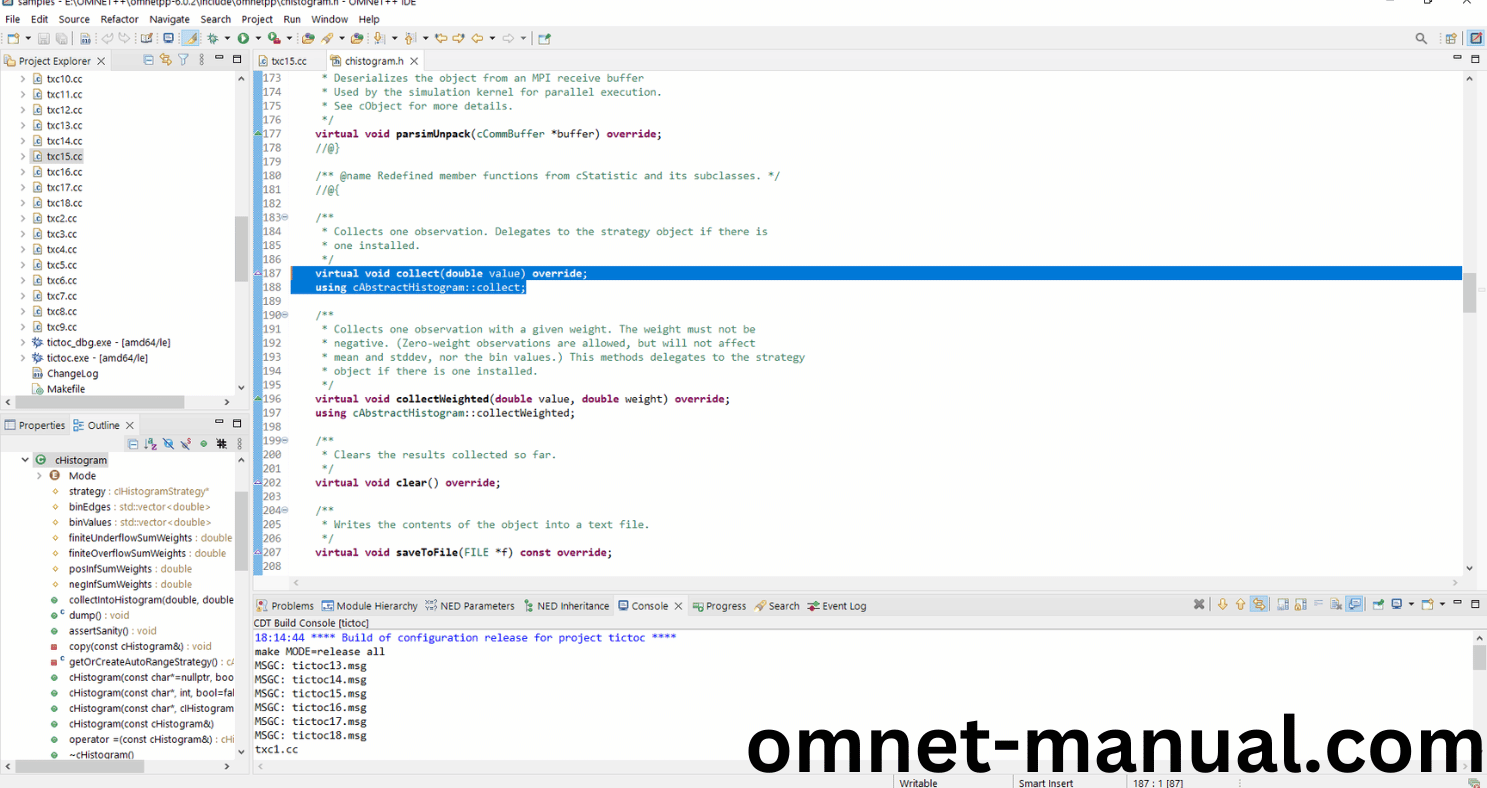
Task: Click the editor vertical scrollbar thumb
Action: click(x=1469, y=293)
